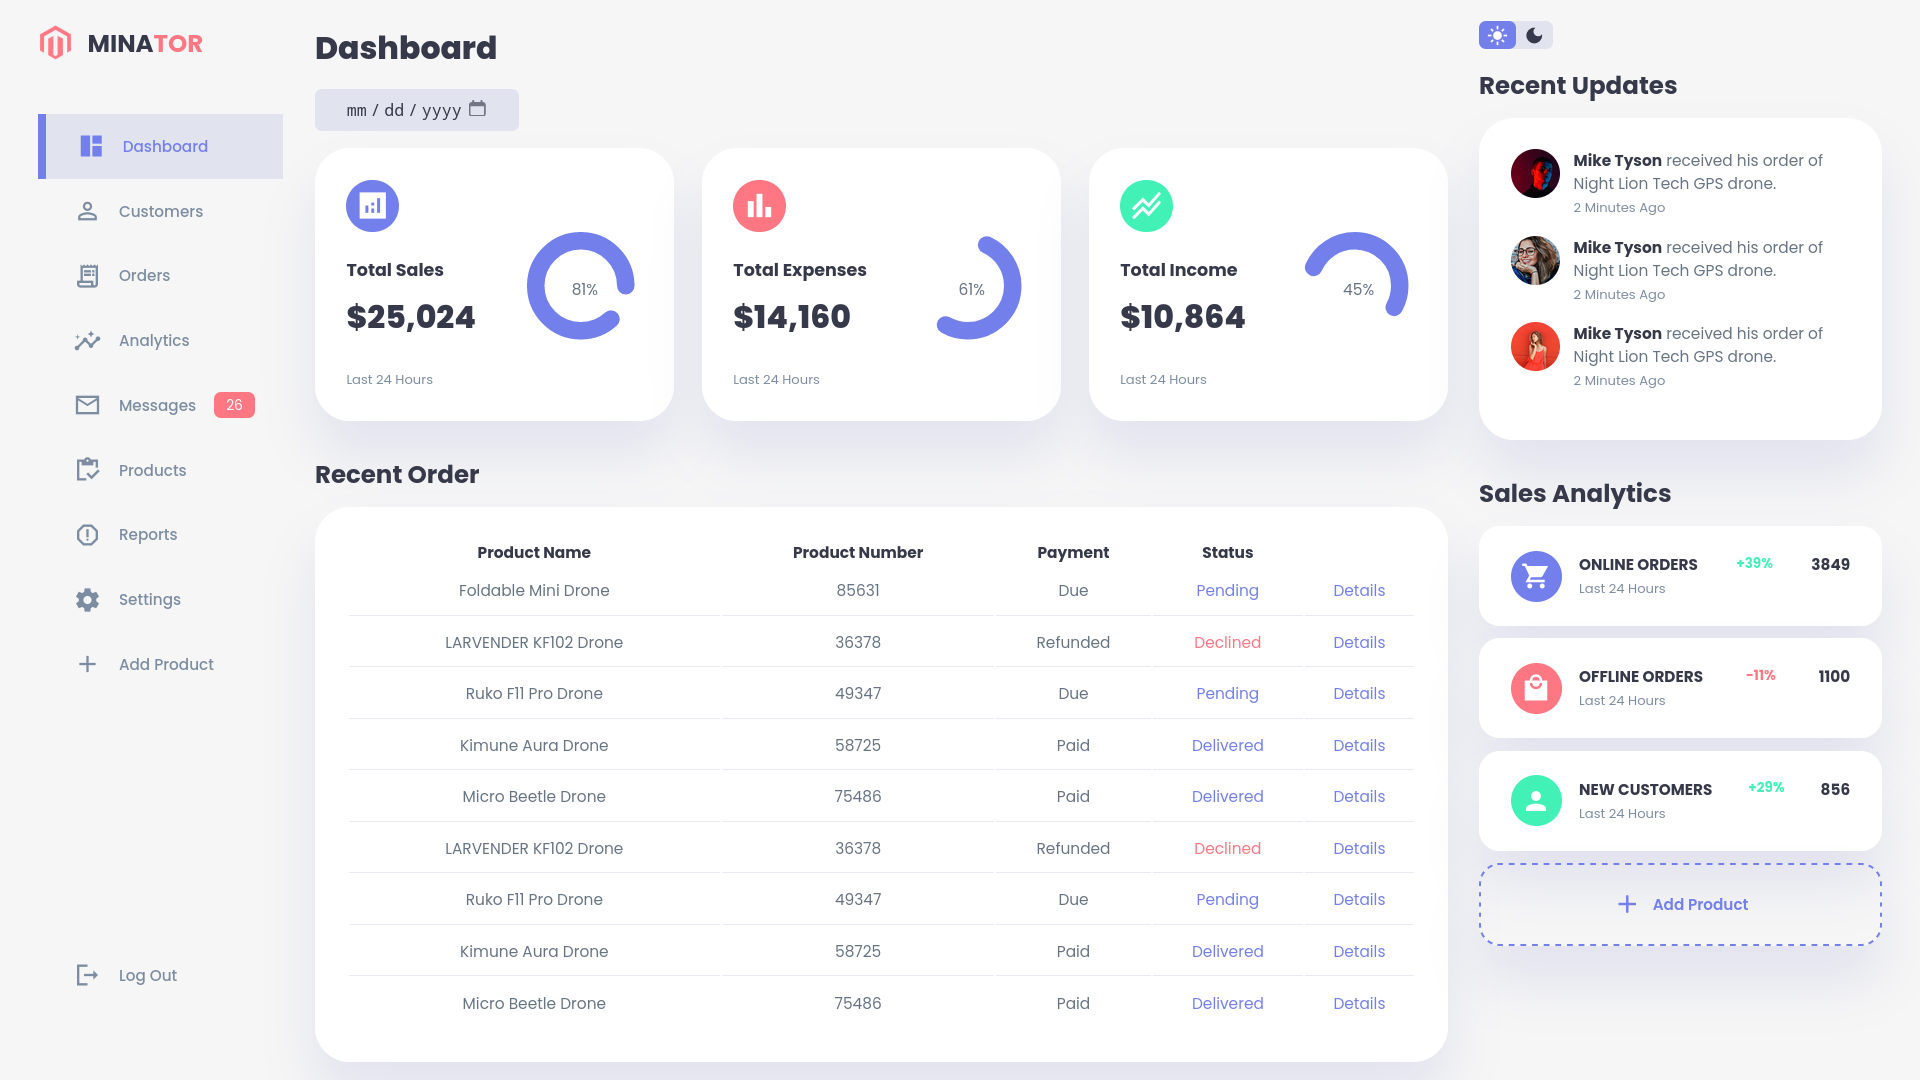Open the Messages menu item label

pyautogui.click(x=157, y=405)
